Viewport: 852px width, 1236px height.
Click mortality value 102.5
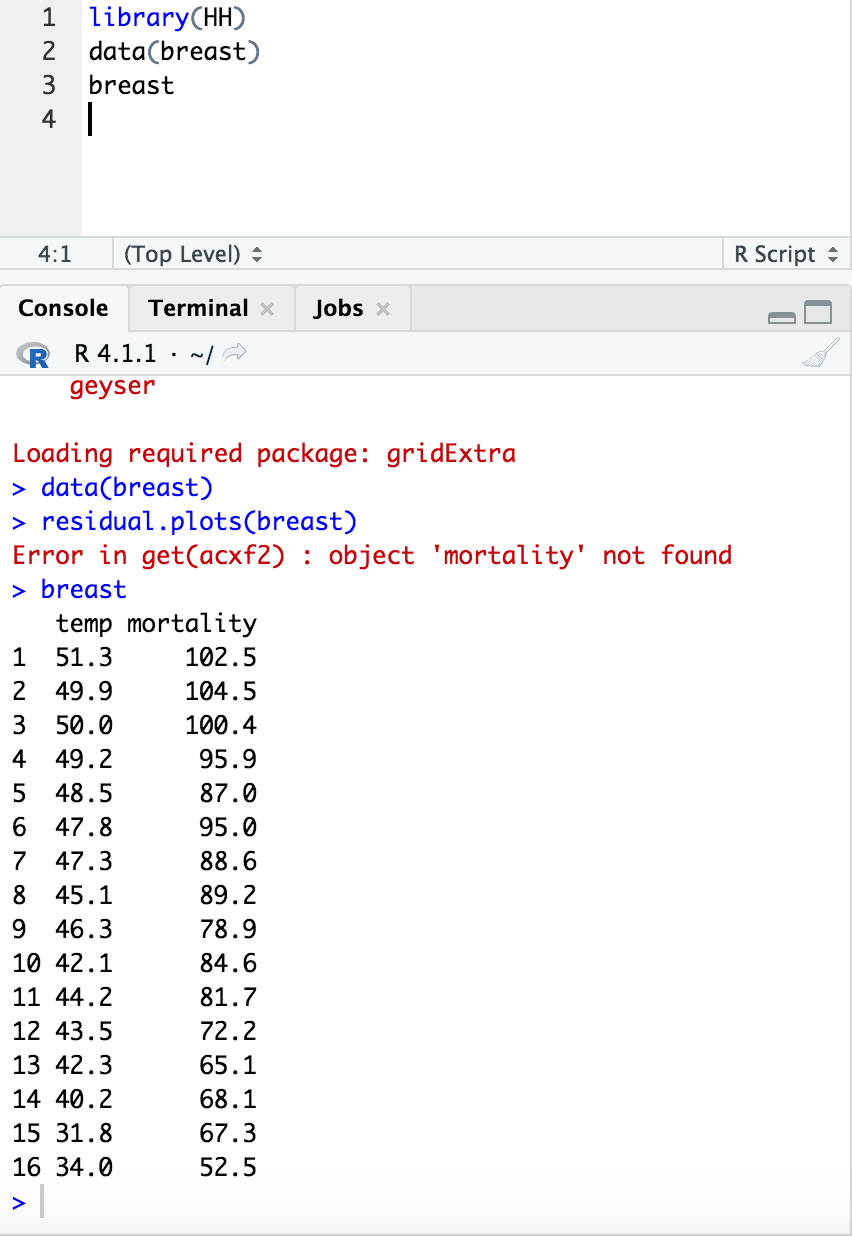(x=221, y=657)
